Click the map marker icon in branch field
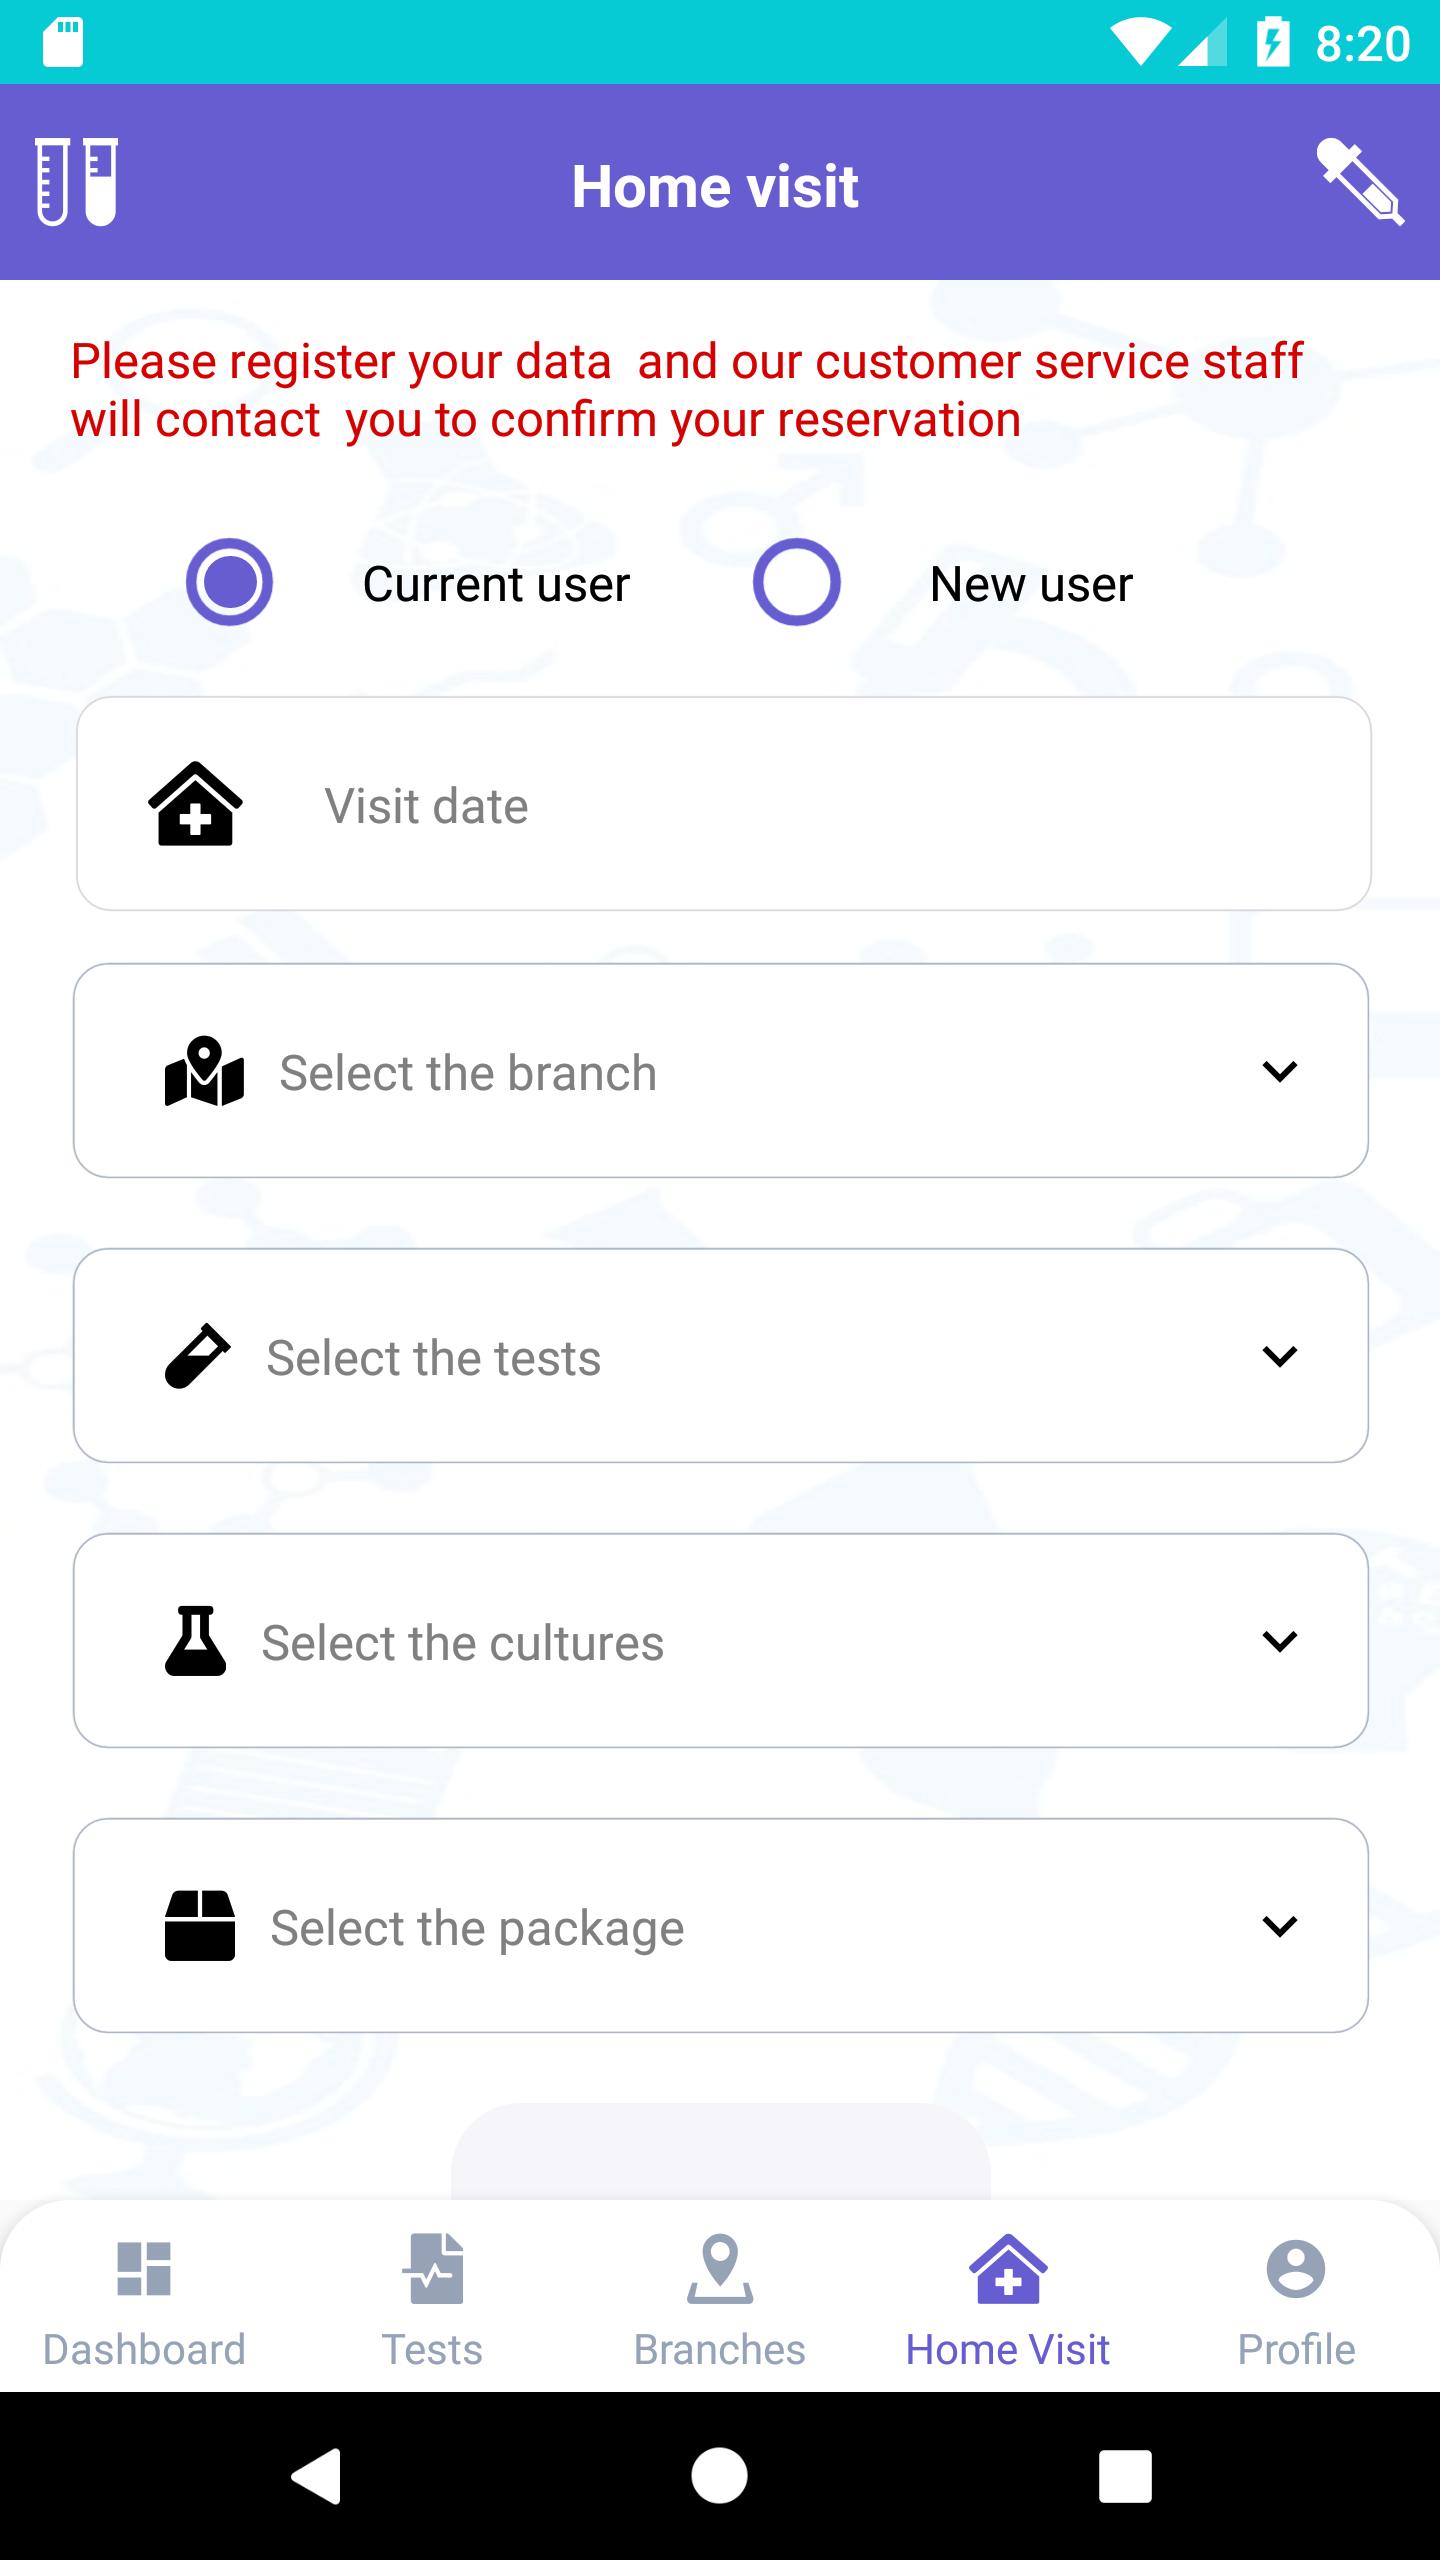1440x2560 pixels. pyautogui.click(x=204, y=1071)
